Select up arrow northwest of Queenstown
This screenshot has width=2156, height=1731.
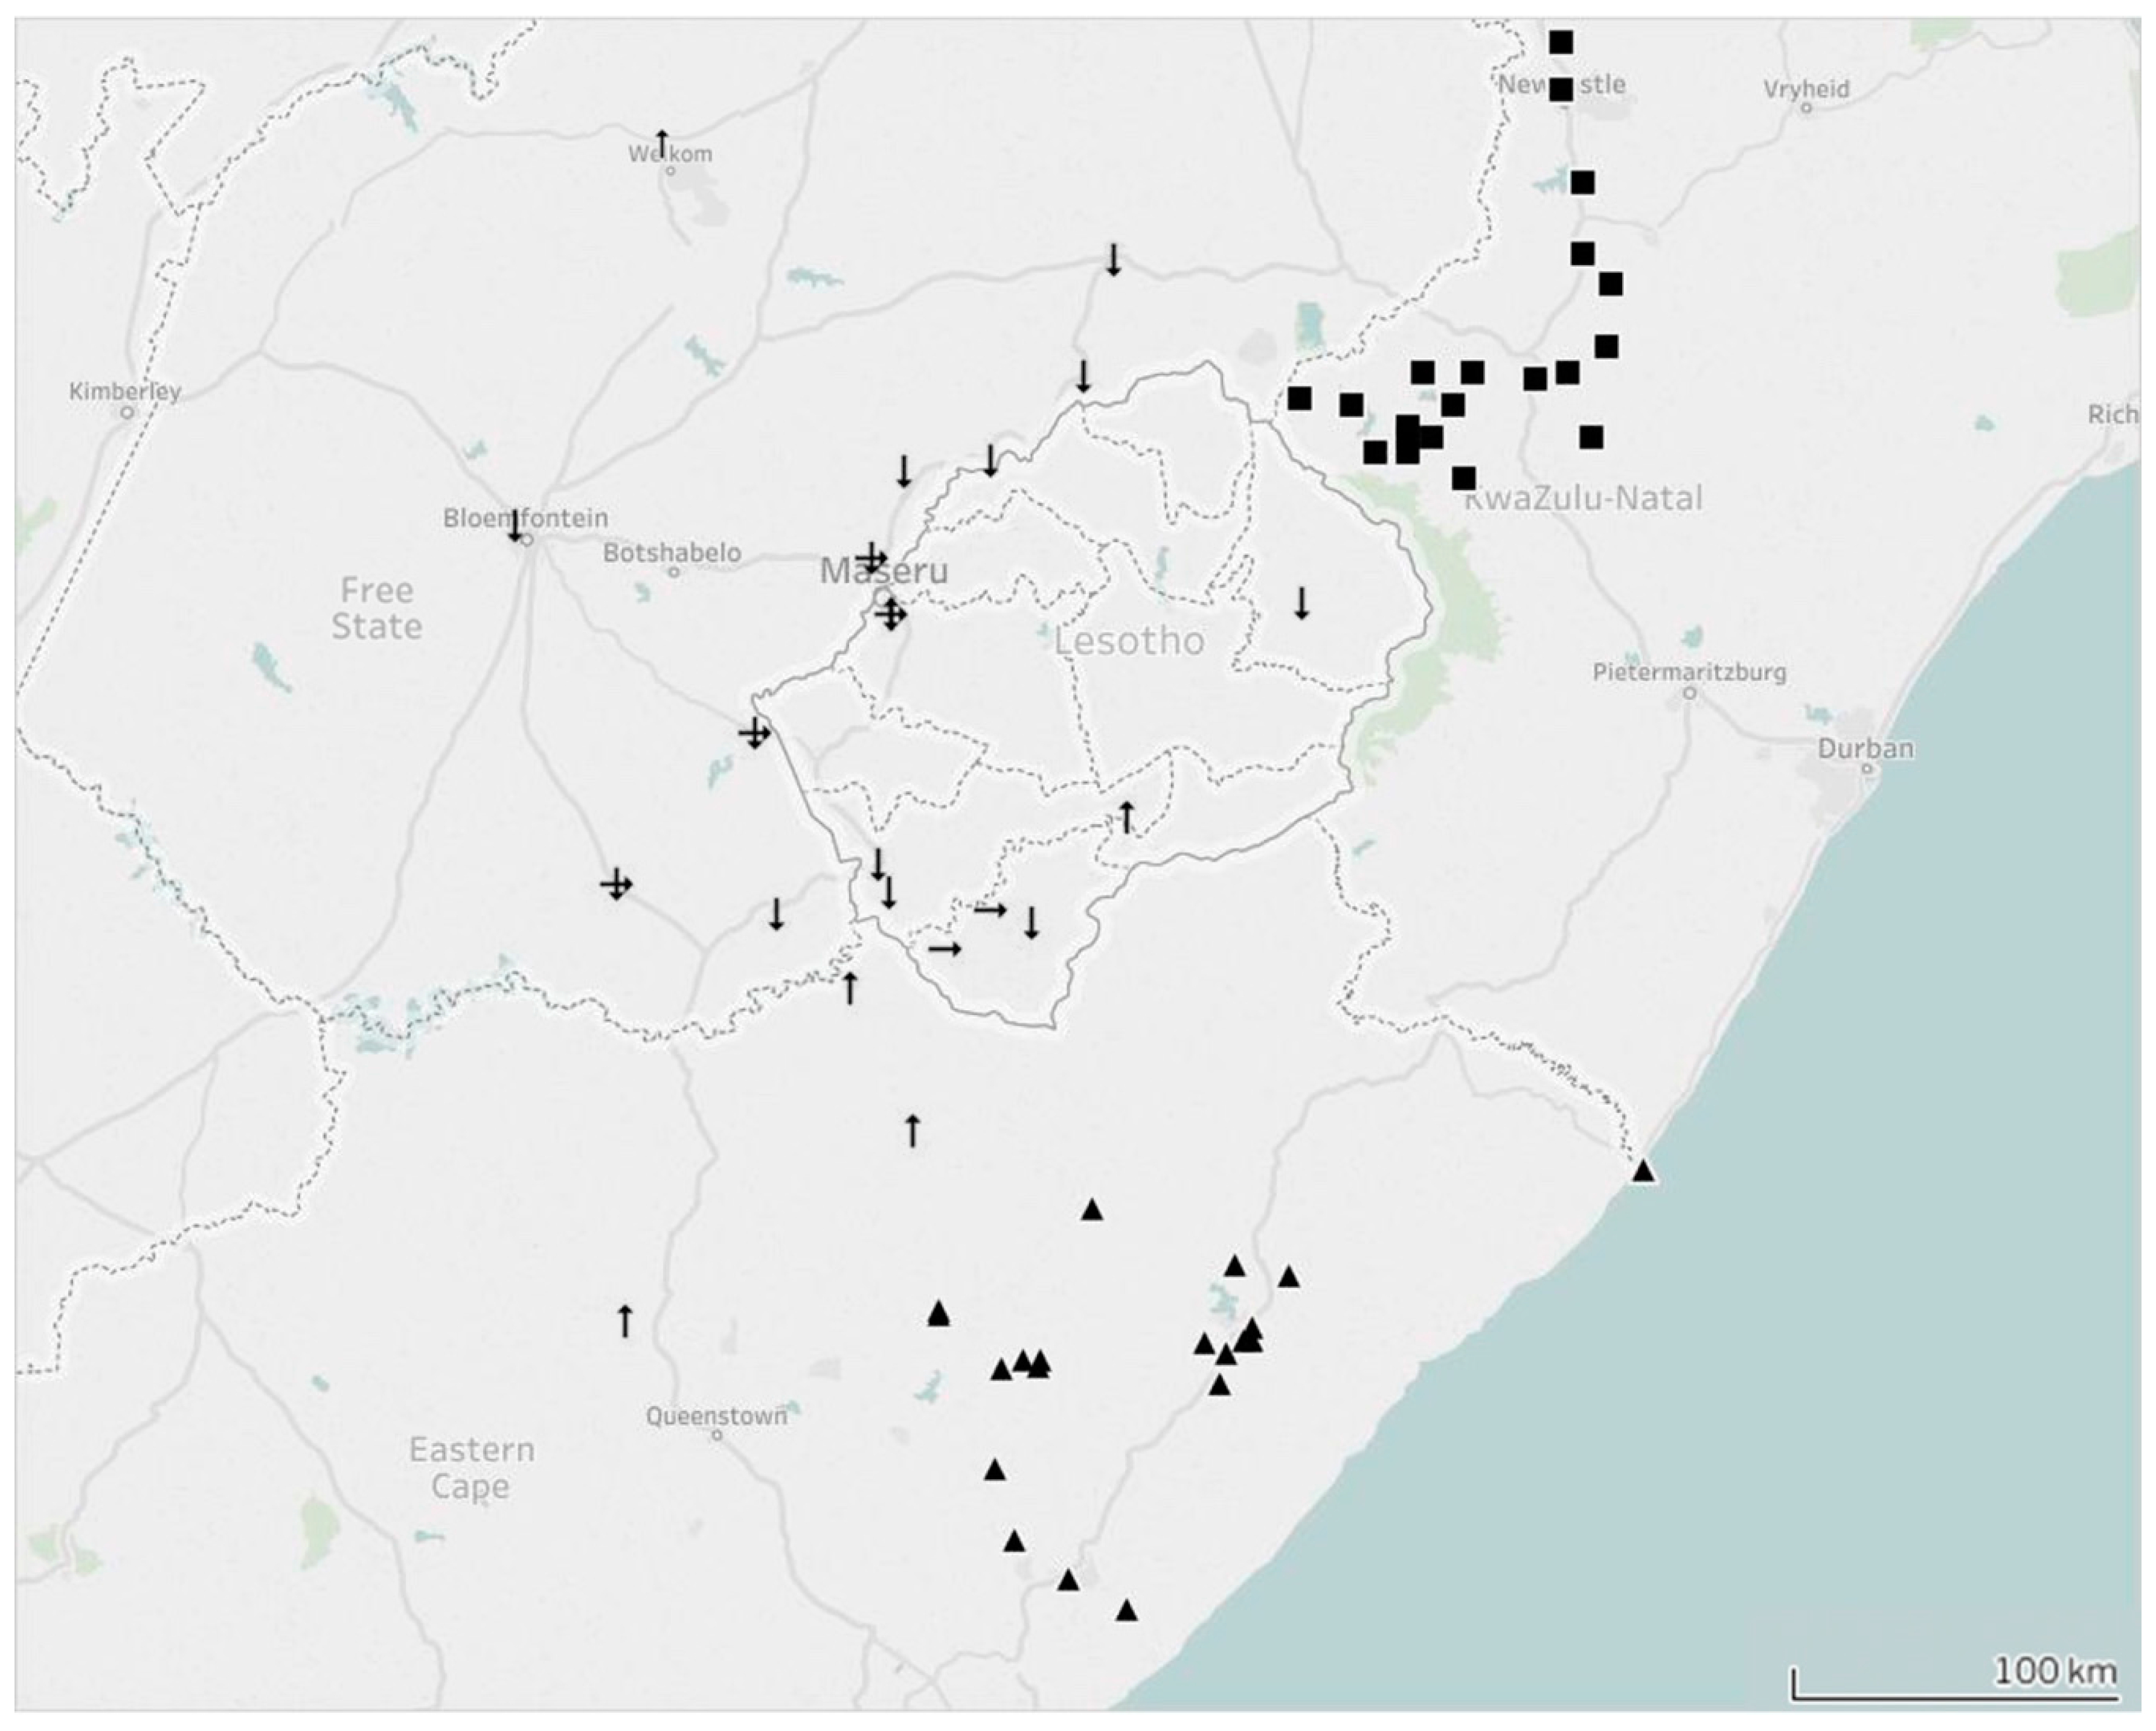pyautogui.click(x=625, y=1320)
